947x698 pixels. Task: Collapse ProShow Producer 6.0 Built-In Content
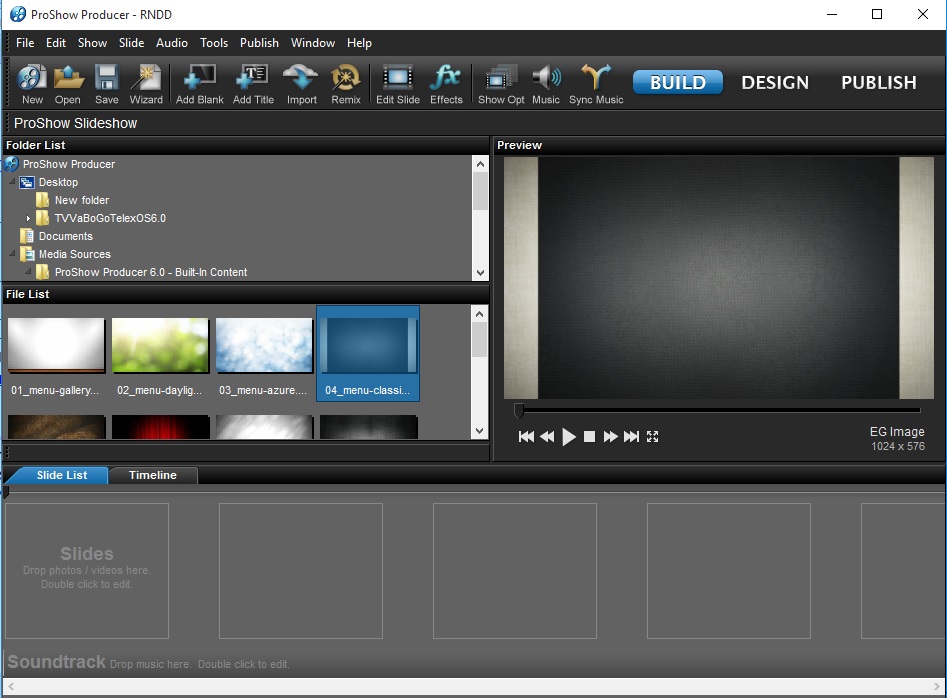[x=28, y=271]
